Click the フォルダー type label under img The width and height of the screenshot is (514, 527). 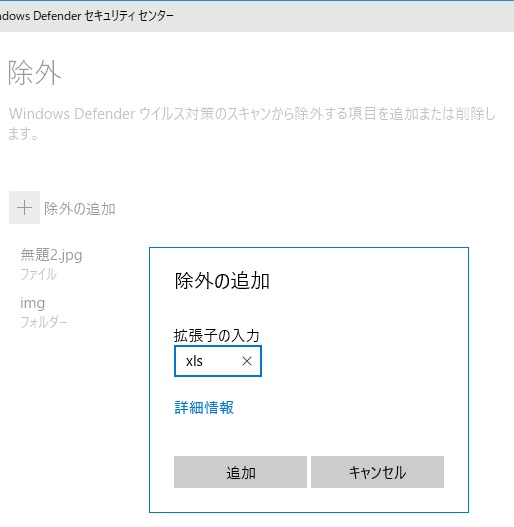tap(44, 322)
